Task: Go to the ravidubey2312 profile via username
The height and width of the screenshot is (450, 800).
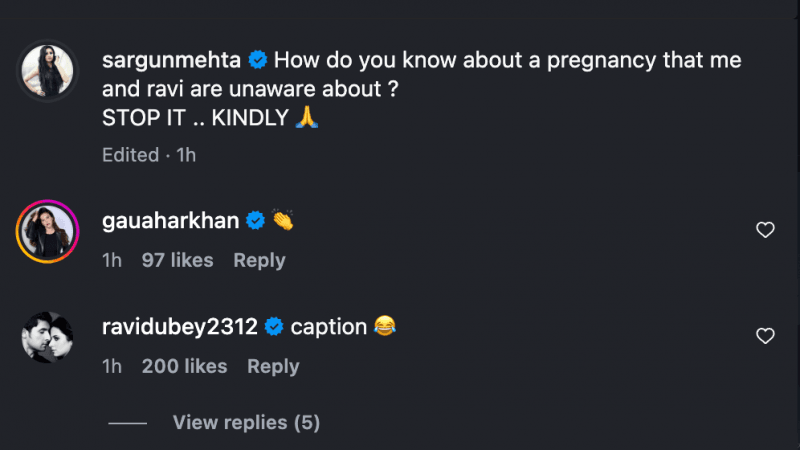Action: [180, 327]
